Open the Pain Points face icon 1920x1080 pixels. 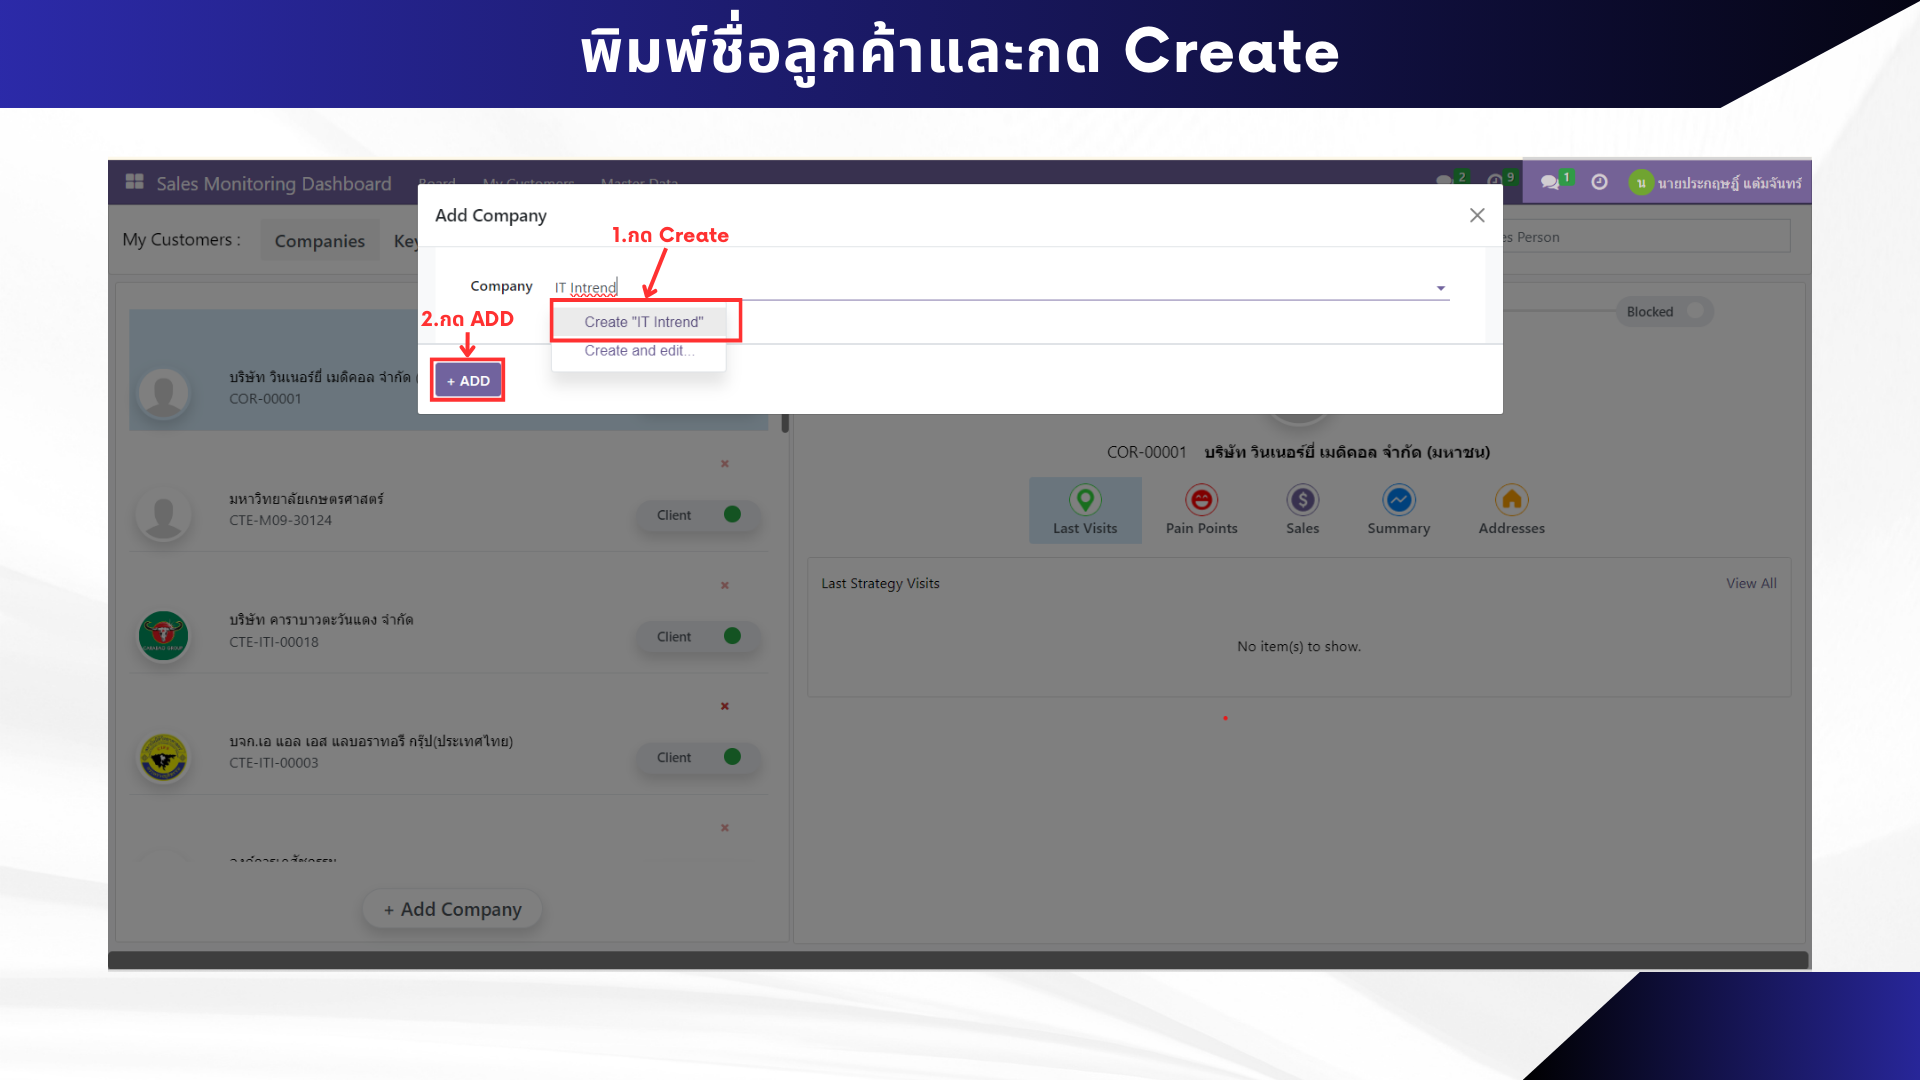coord(1201,499)
